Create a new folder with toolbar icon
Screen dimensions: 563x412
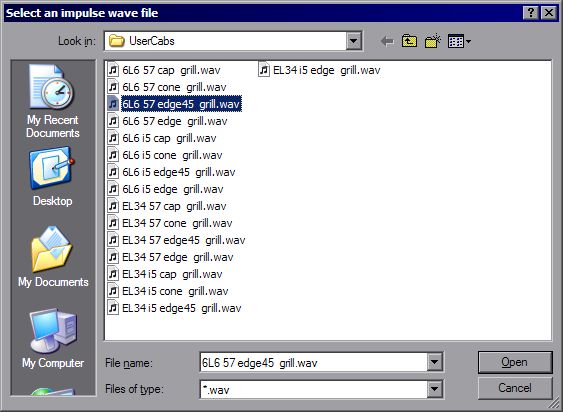pyautogui.click(x=433, y=41)
